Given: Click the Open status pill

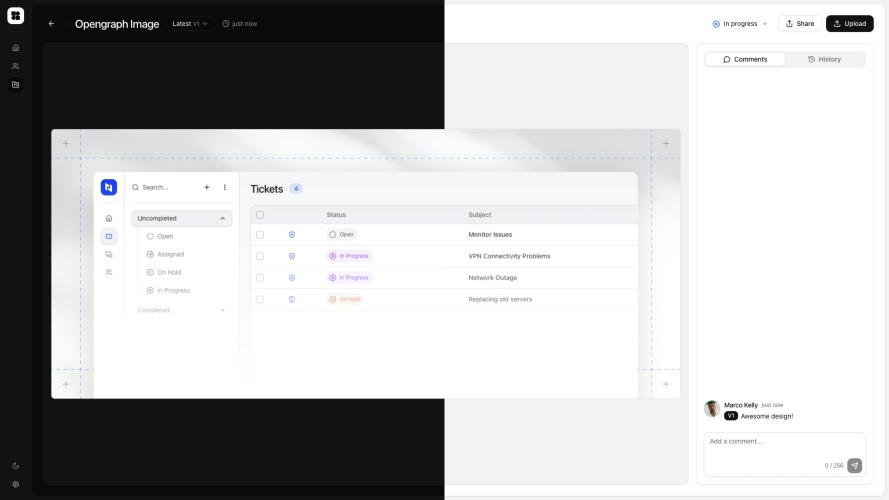Looking at the screenshot, I should coord(342,235).
